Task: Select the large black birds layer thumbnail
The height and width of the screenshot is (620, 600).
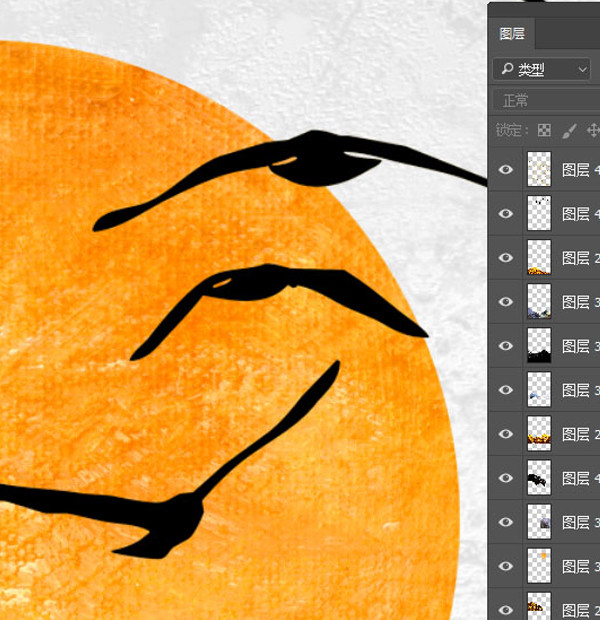Action: pos(539,478)
